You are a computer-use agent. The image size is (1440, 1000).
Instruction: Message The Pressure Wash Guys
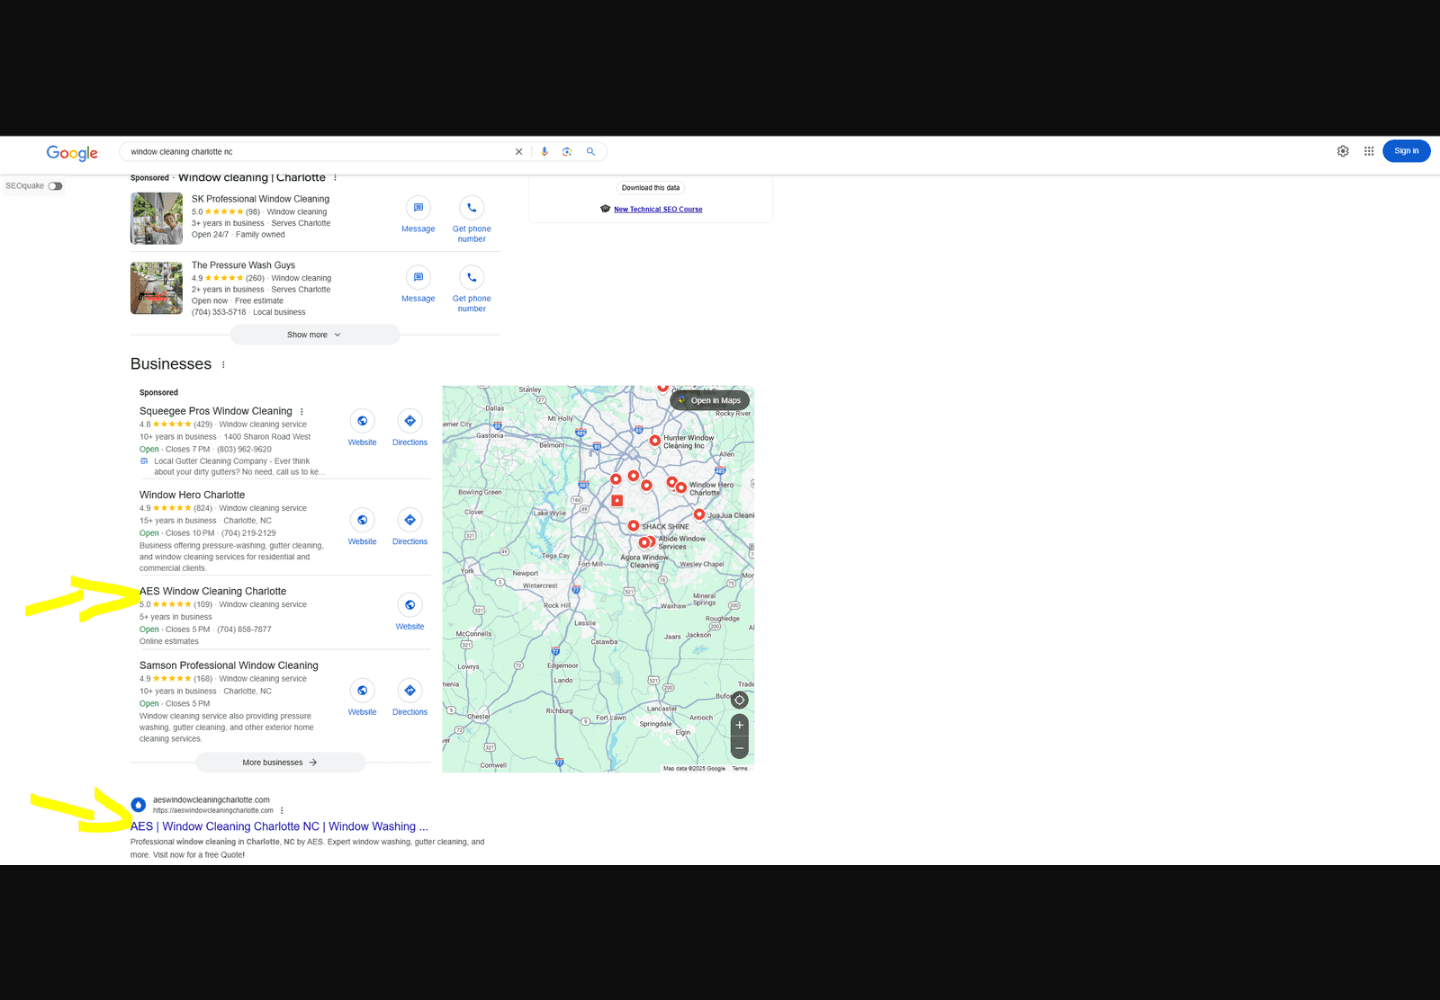click(x=418, y=284)
